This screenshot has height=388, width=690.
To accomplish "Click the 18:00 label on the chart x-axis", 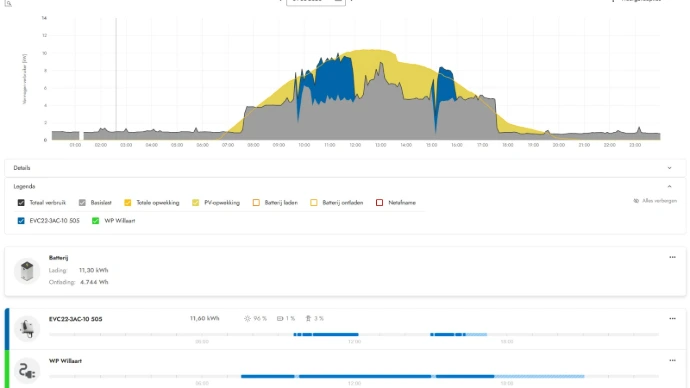I will tap(508, 145).
